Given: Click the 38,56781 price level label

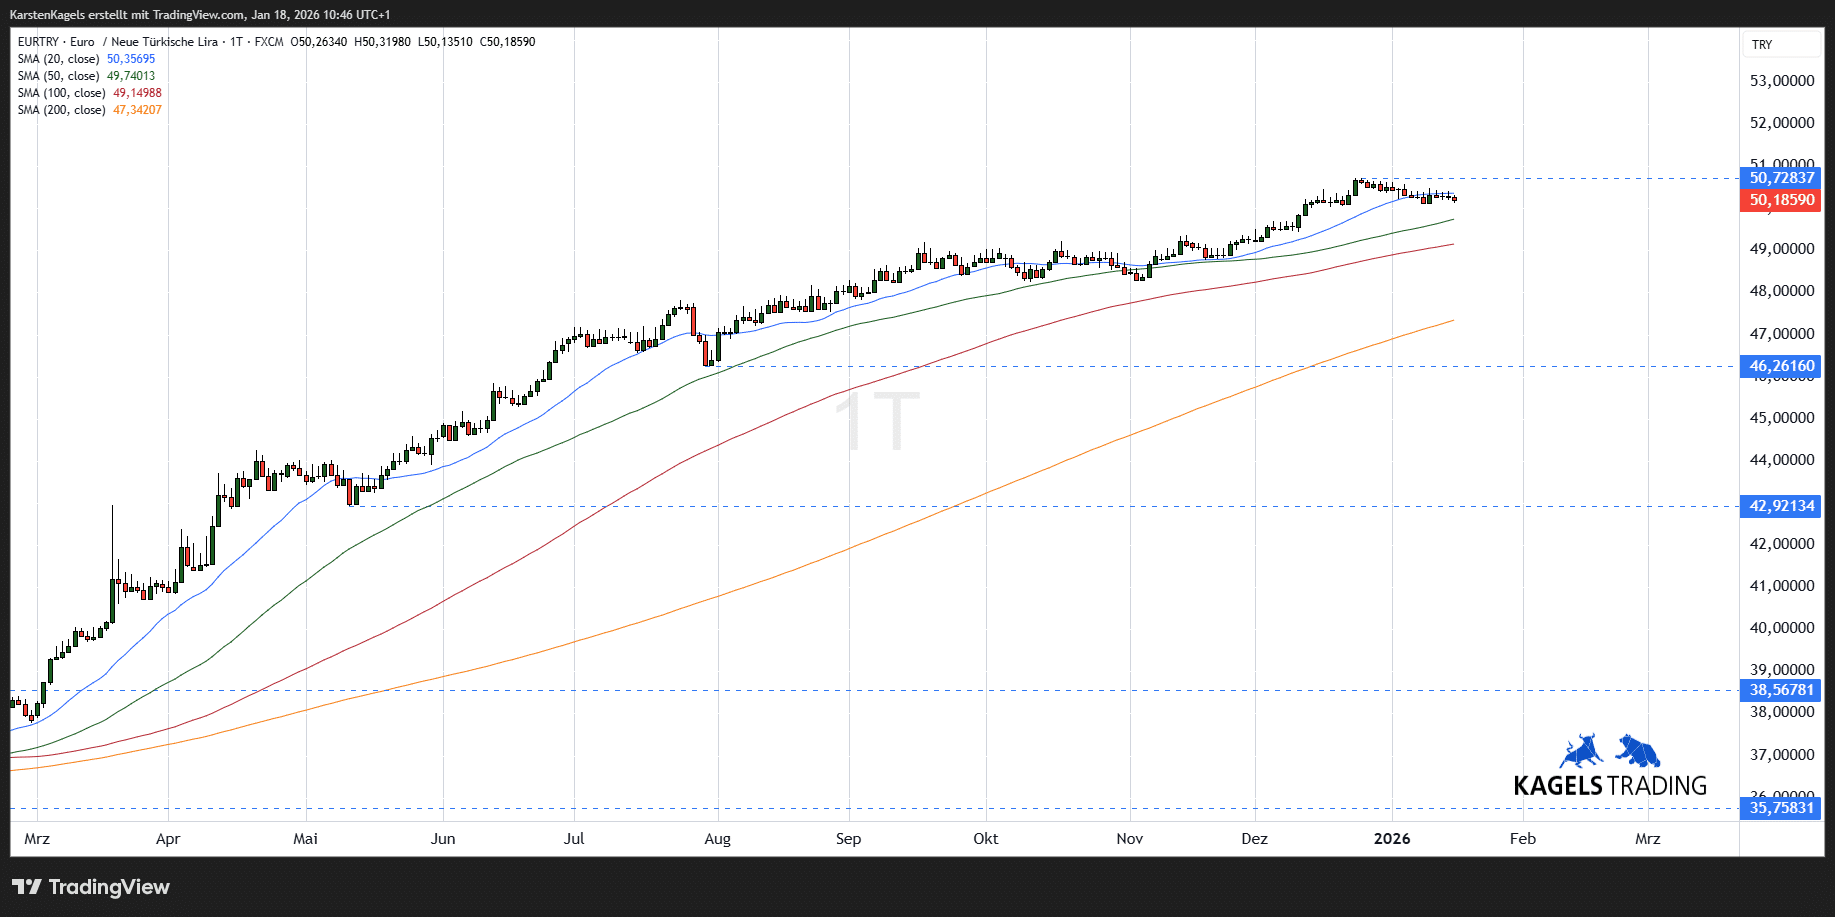Looking at the screenshot, I should (x=1781, y=690).
